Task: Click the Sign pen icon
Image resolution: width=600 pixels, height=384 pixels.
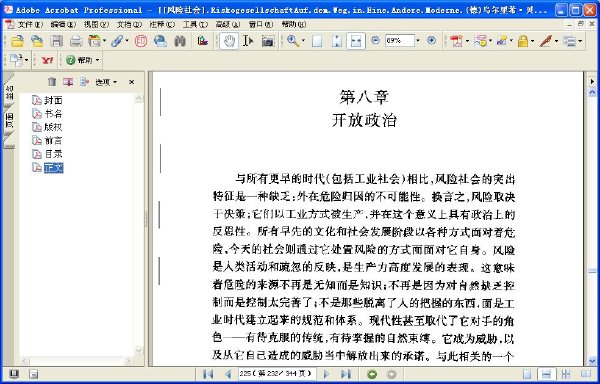Action: click(546, 41)
